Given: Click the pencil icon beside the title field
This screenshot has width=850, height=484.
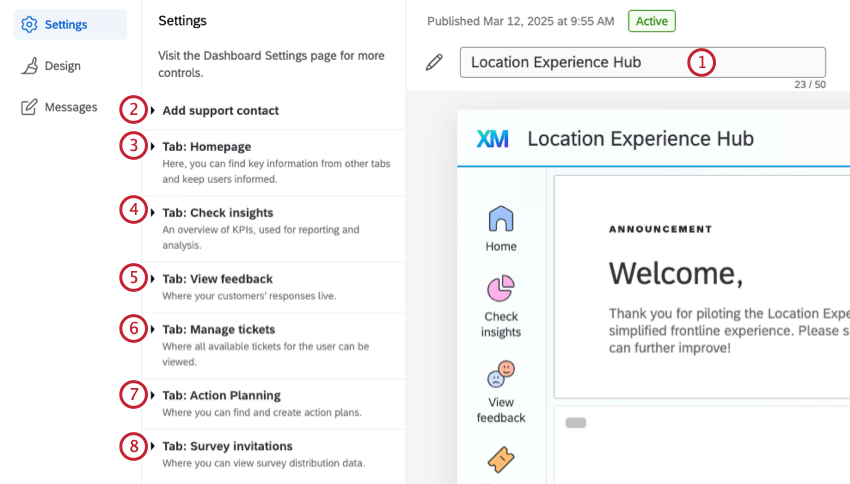Looking at the screenshot, I should point(434,62).
